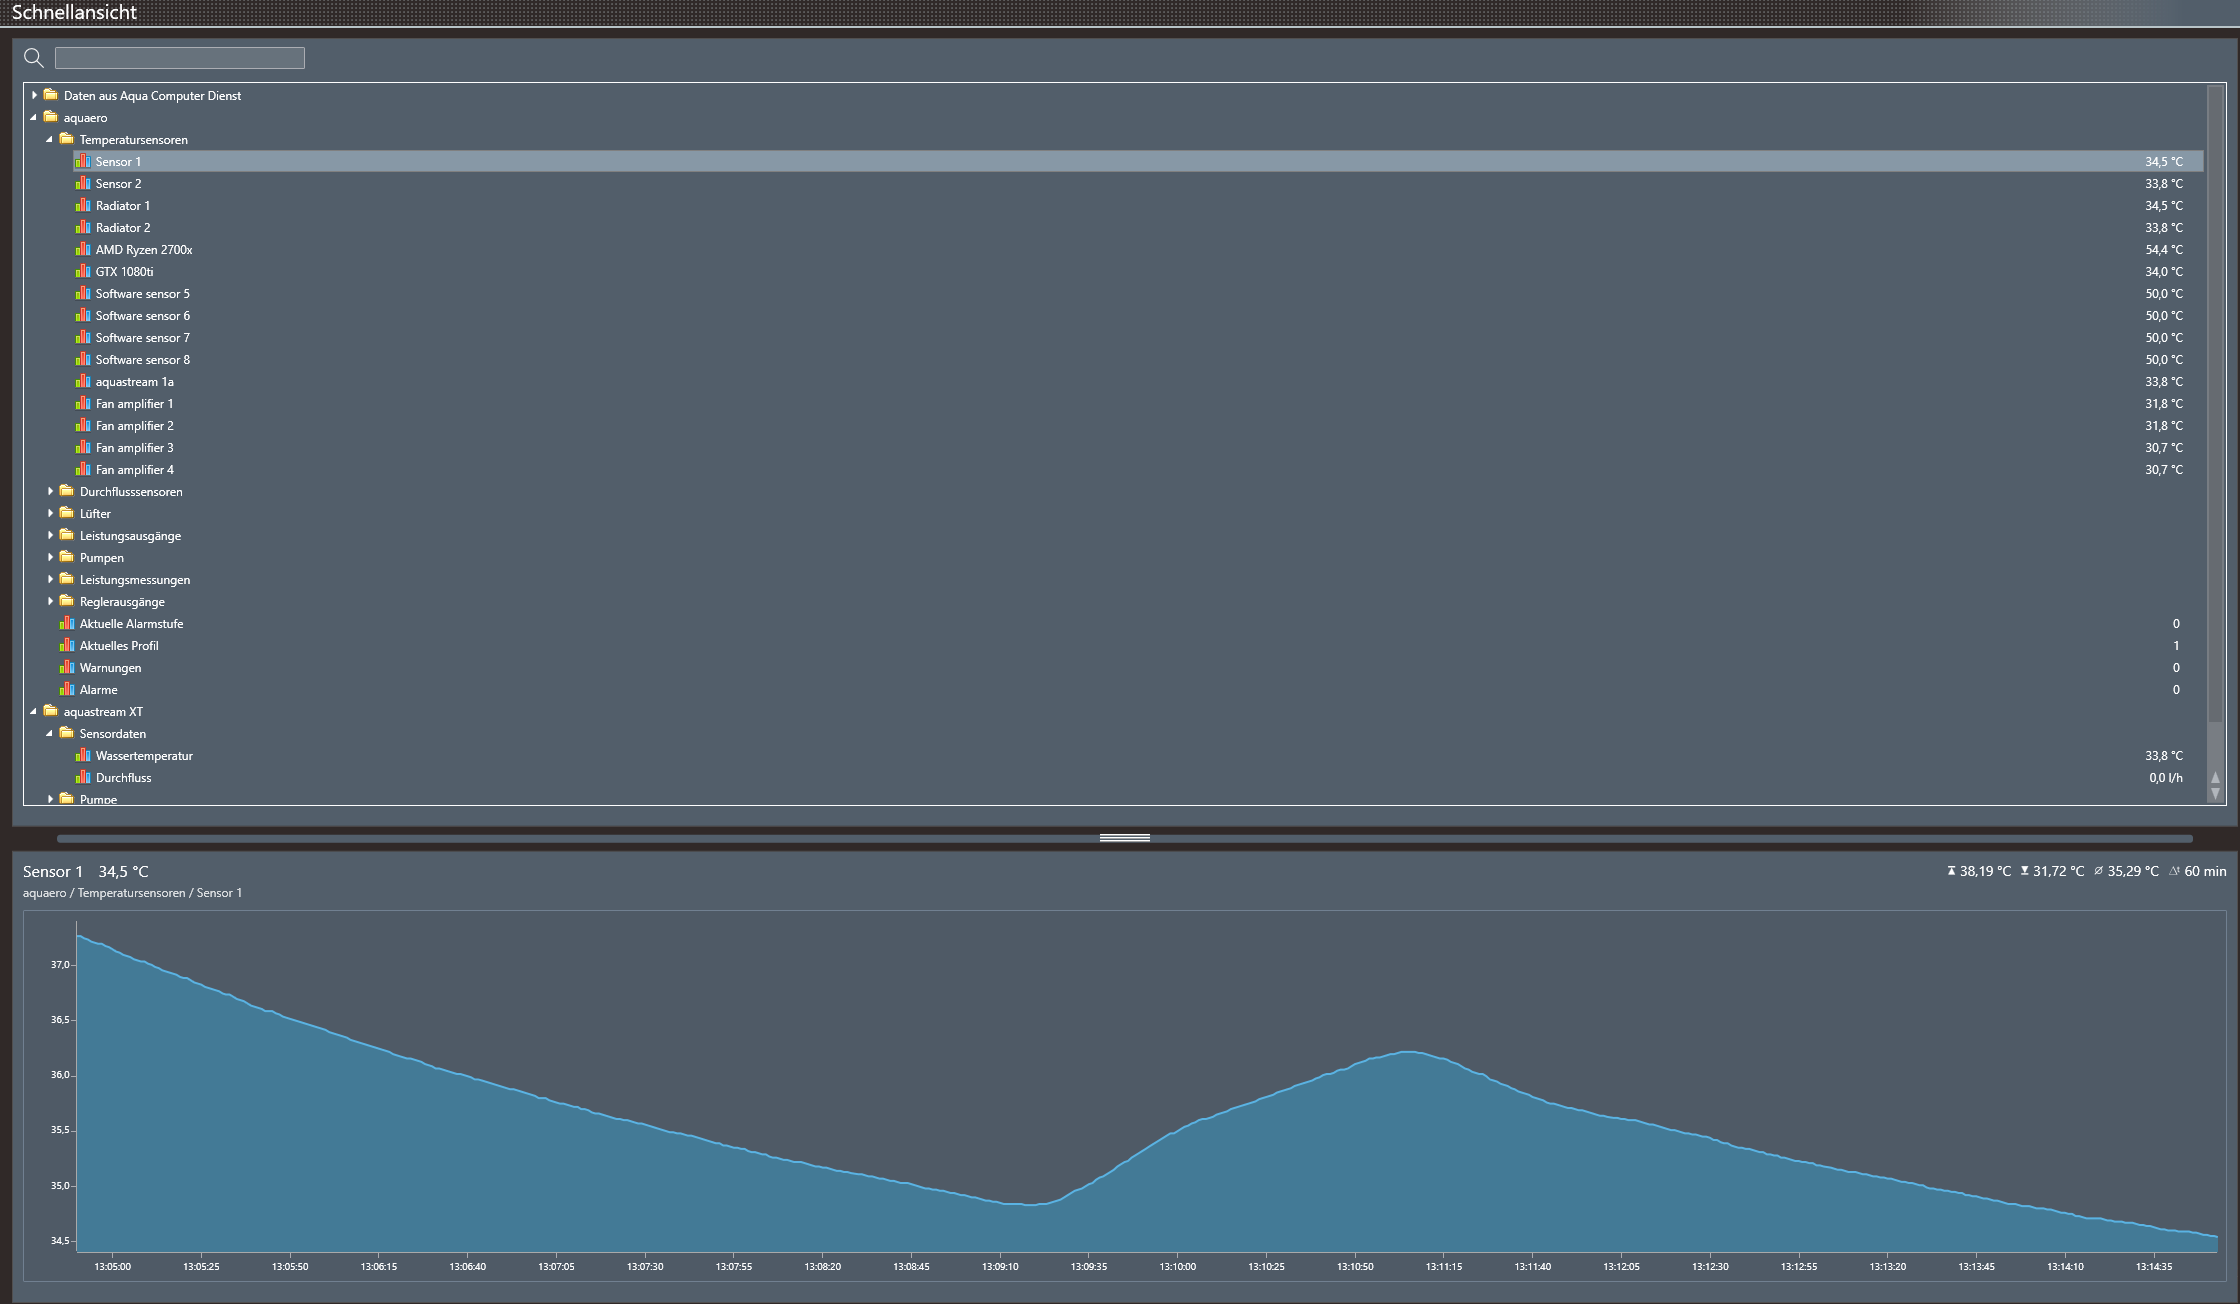This screenshot has height=1304, width=2240.
Task: Select the Durchfluss sensor entry
Action: coord(123,778)
